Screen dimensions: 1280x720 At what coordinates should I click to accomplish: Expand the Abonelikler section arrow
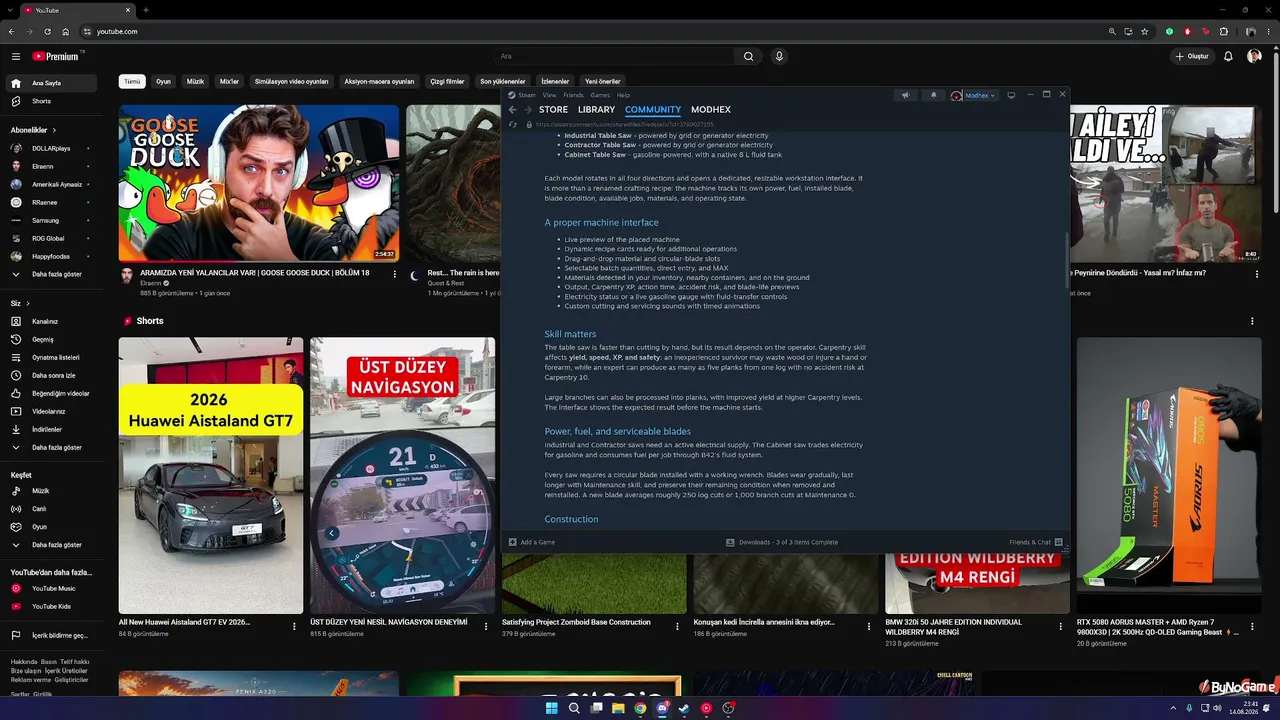point(54,130)
